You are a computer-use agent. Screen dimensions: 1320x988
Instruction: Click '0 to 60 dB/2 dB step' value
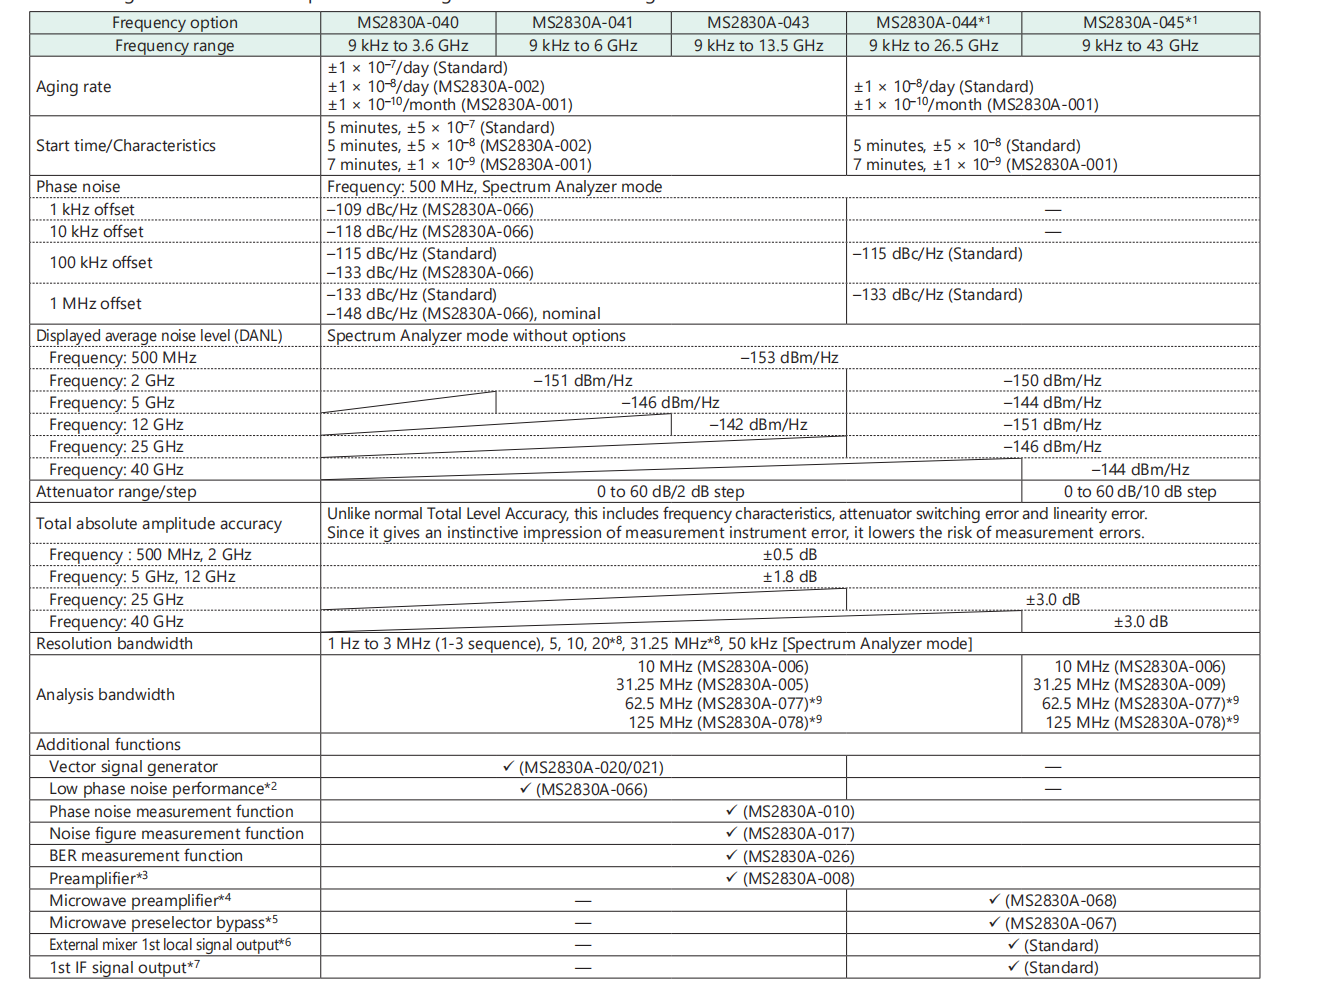tap(671, 492)
